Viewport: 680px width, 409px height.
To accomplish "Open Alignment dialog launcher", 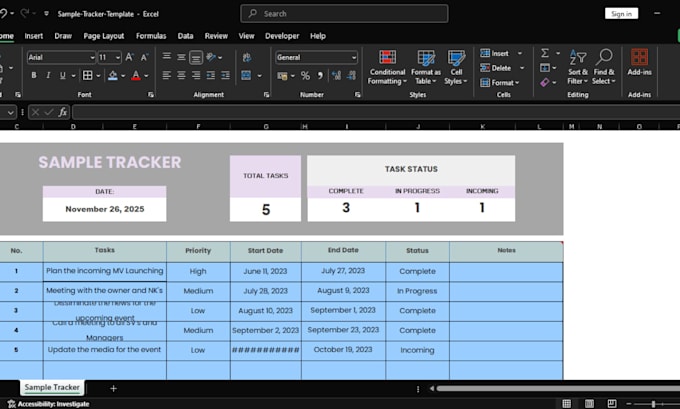I will pyautogui.click(x=266, y=95).
